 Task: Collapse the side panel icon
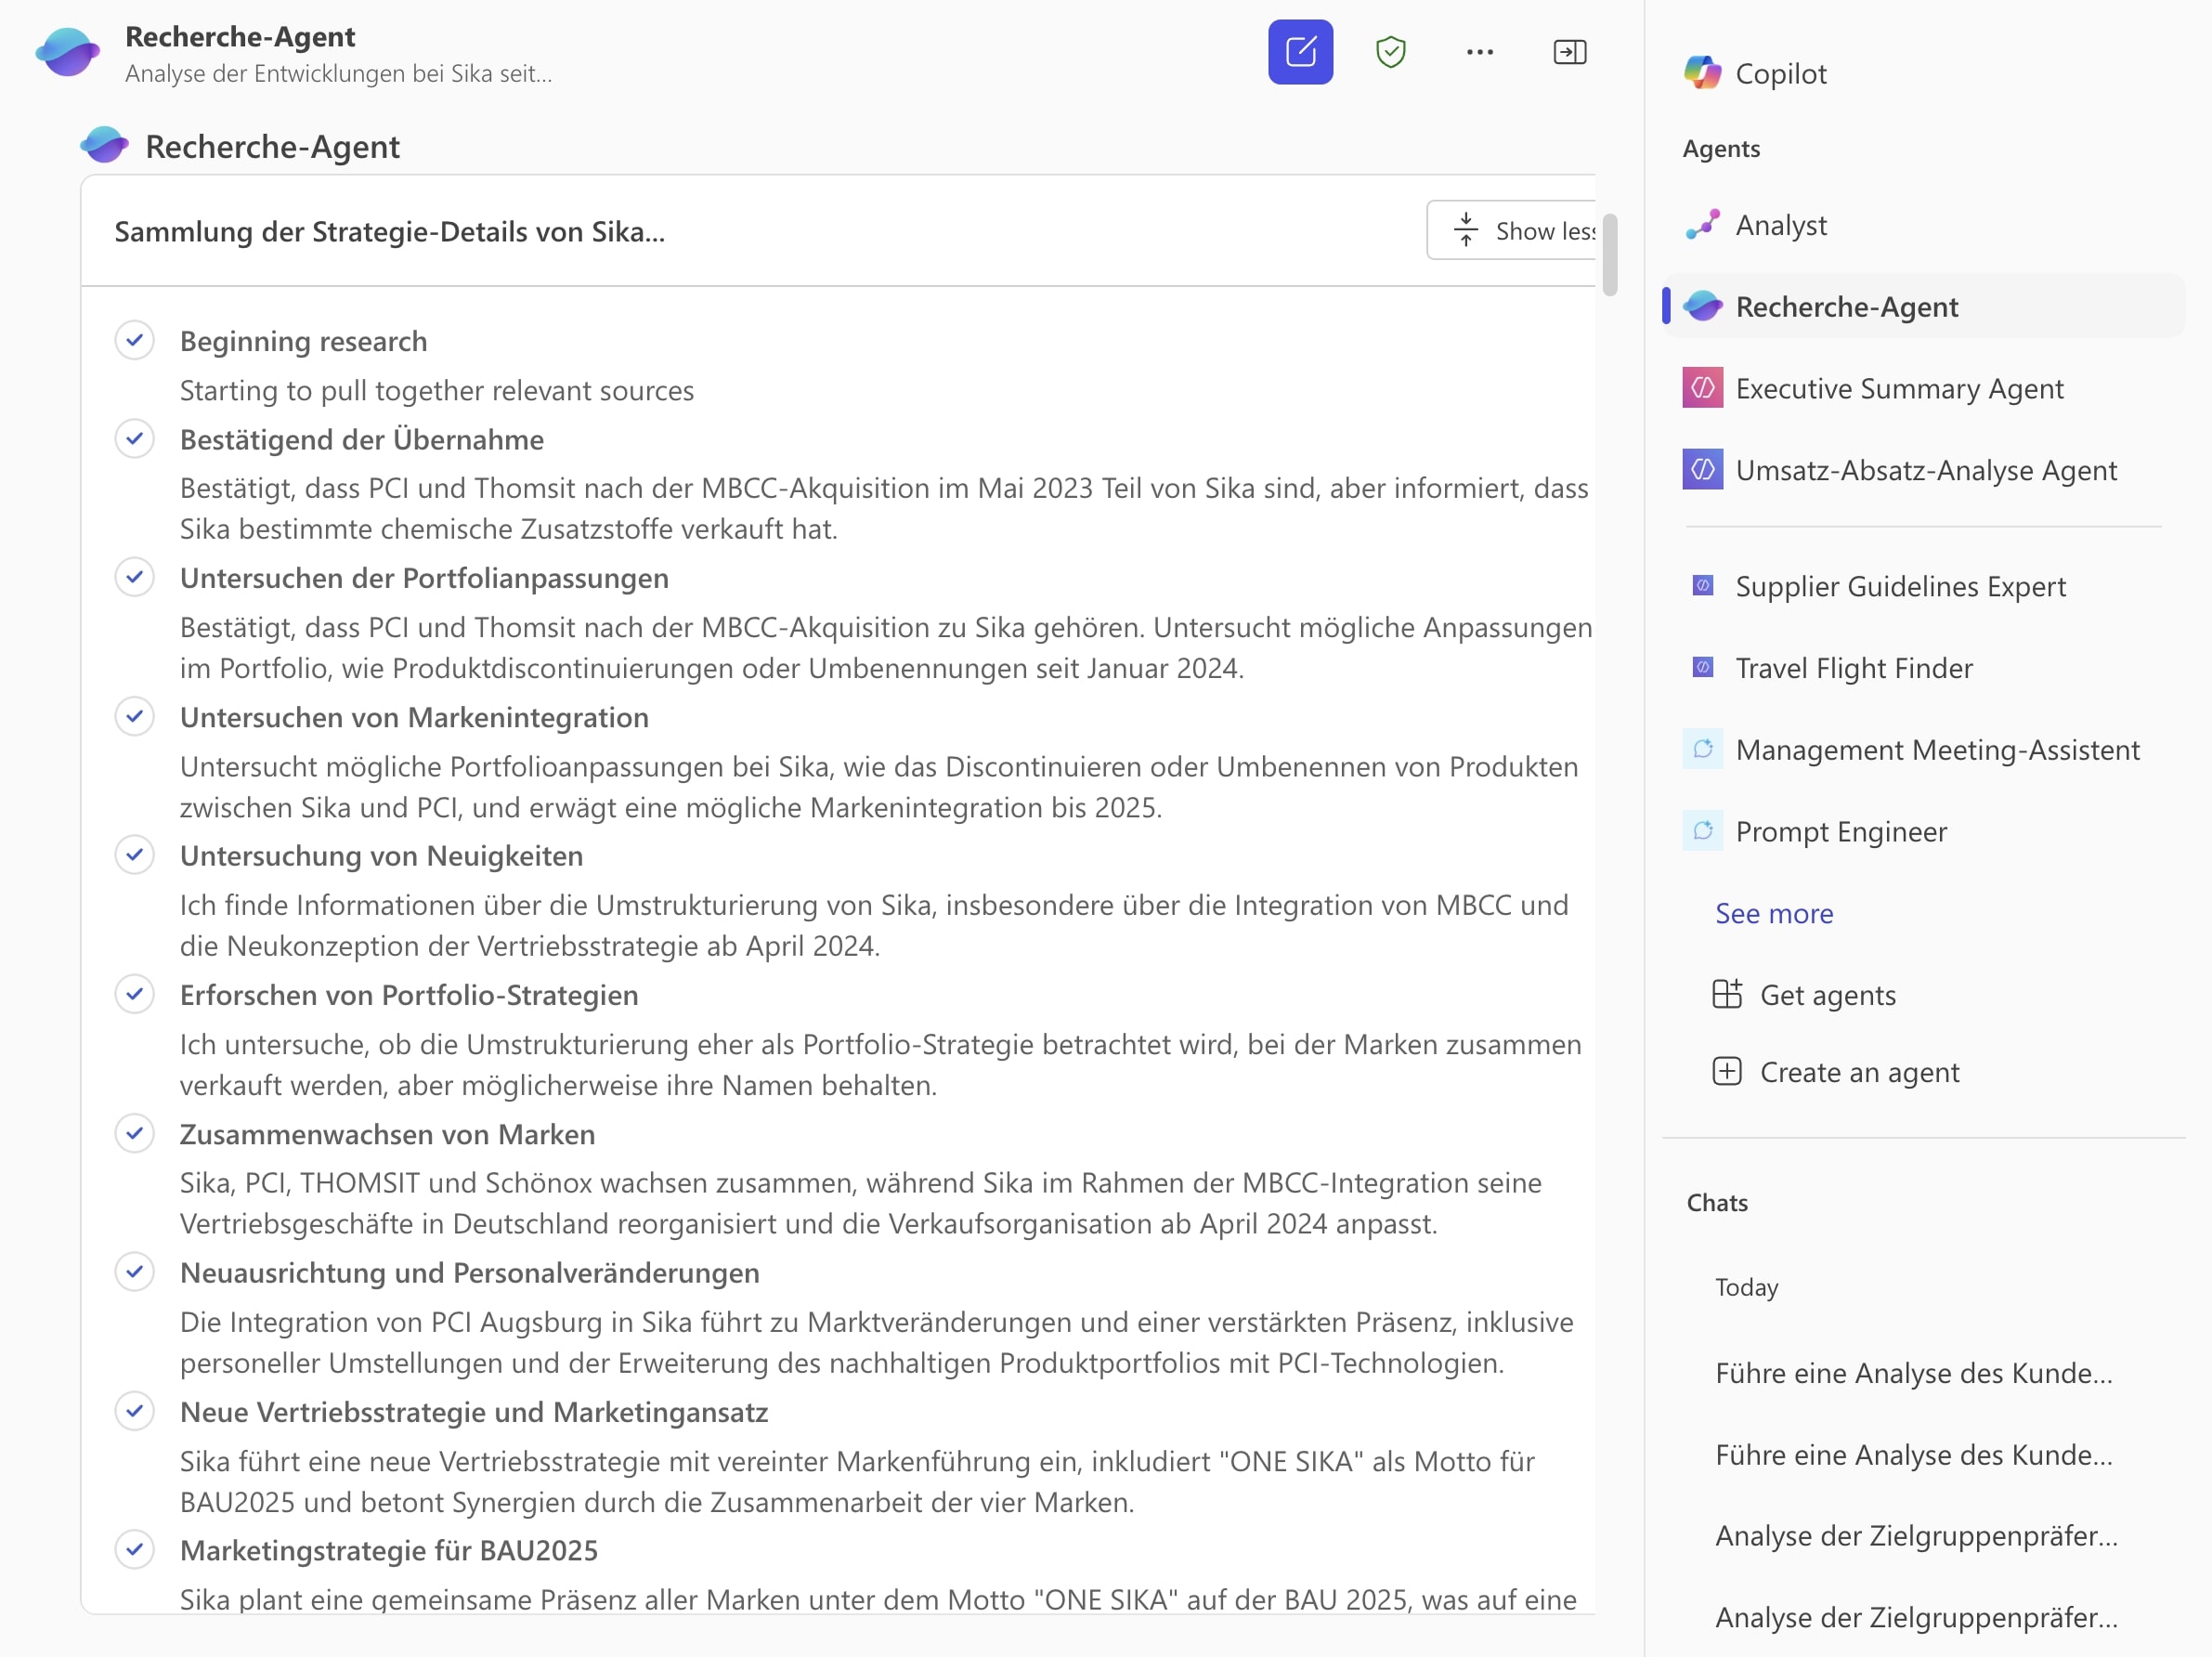click(1569, 52)
